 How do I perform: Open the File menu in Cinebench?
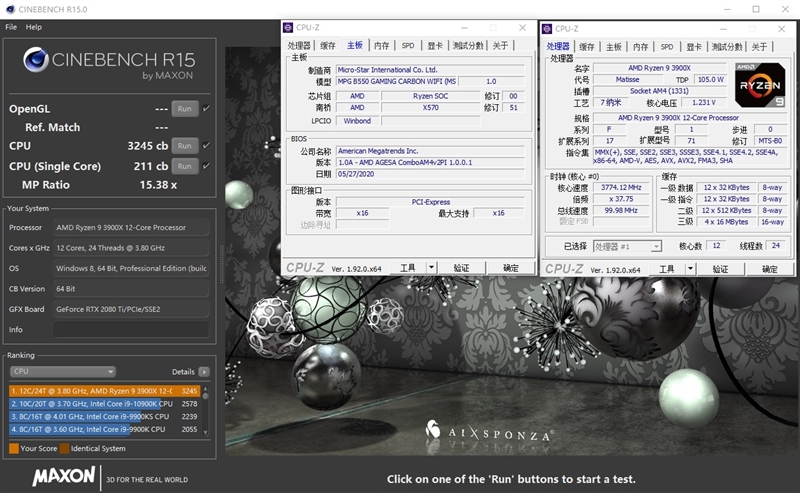[x=11, y=27]
